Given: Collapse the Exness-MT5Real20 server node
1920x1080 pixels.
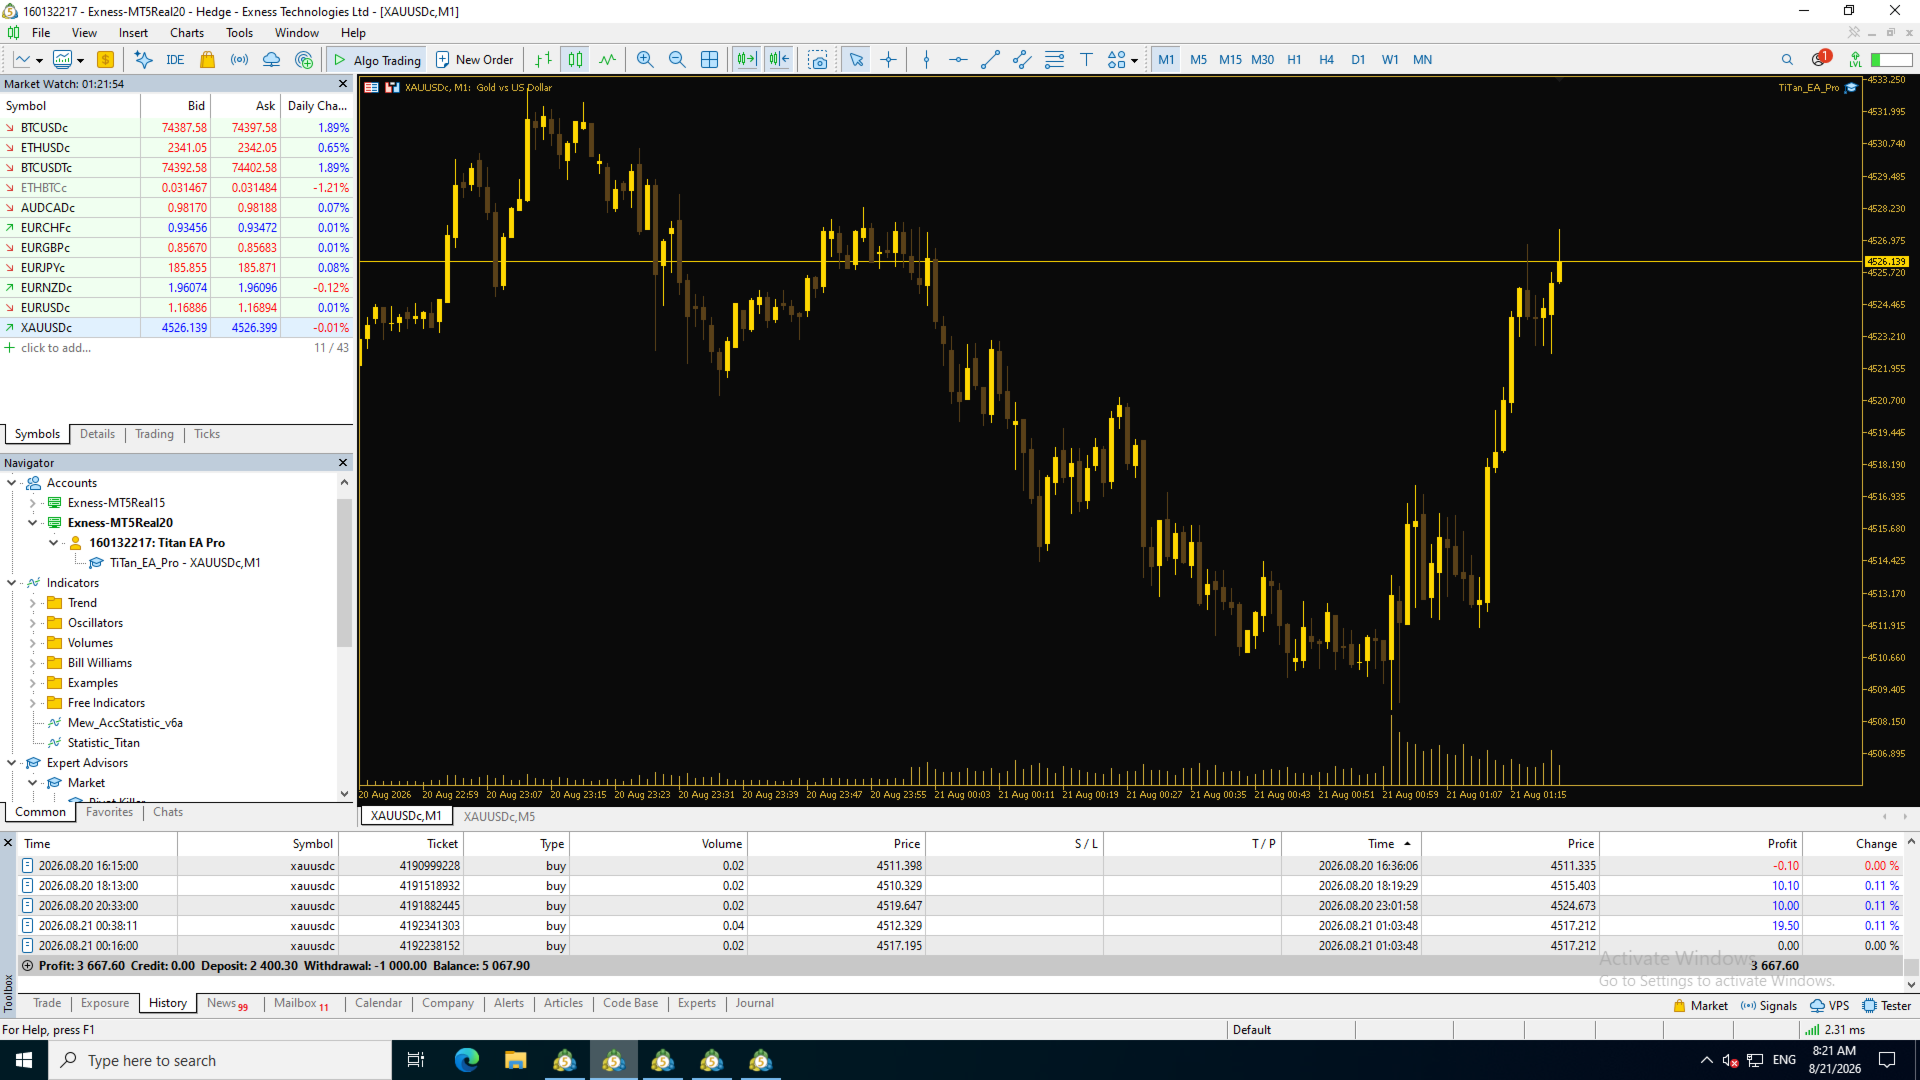Looking at the screenshot, I should coord(32,523).
